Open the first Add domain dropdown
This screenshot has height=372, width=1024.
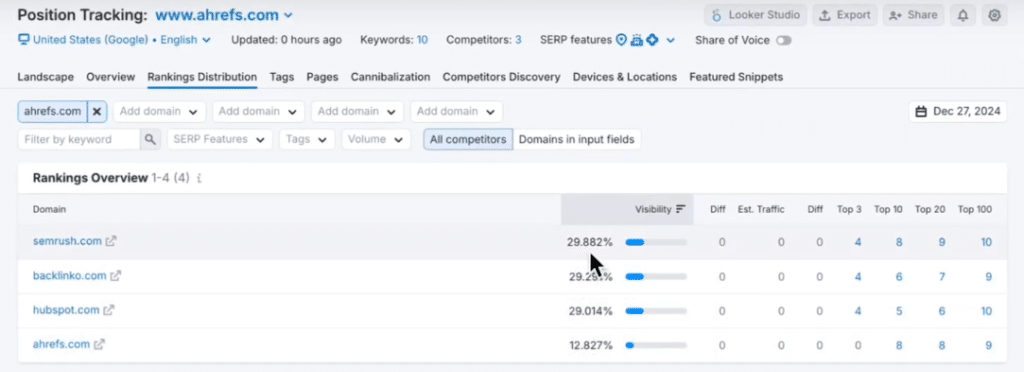(159, 112)
